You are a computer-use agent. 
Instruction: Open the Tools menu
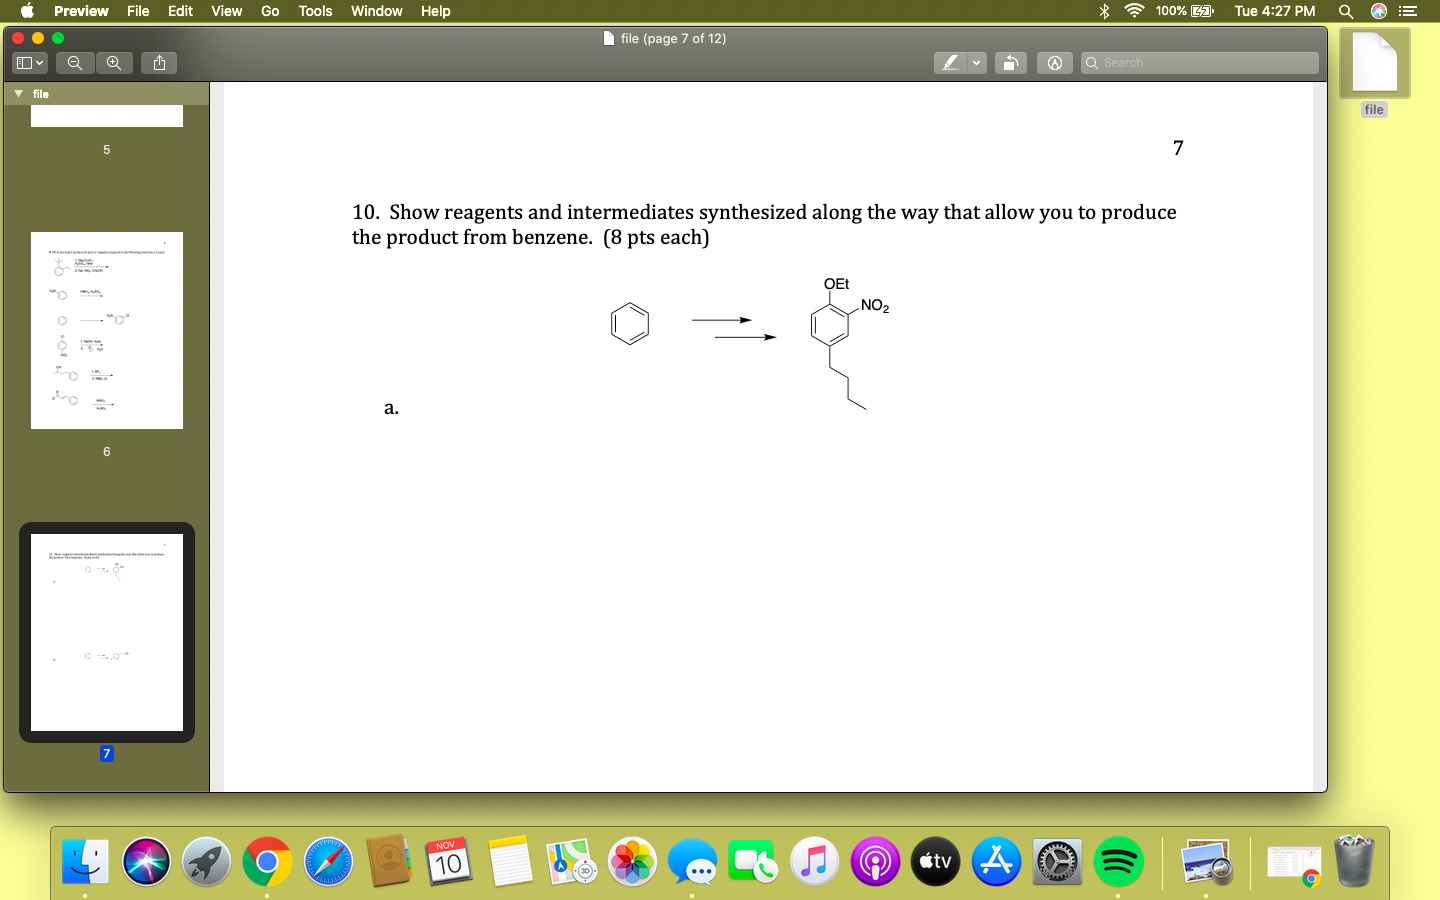tap(314, 11)
